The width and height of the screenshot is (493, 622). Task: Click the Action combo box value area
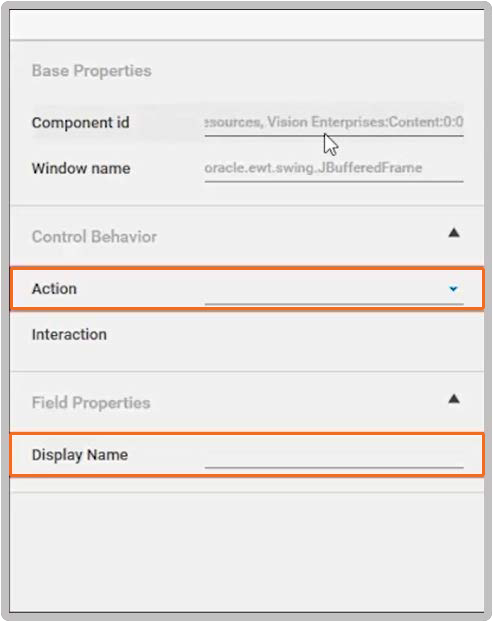[334, 290]
